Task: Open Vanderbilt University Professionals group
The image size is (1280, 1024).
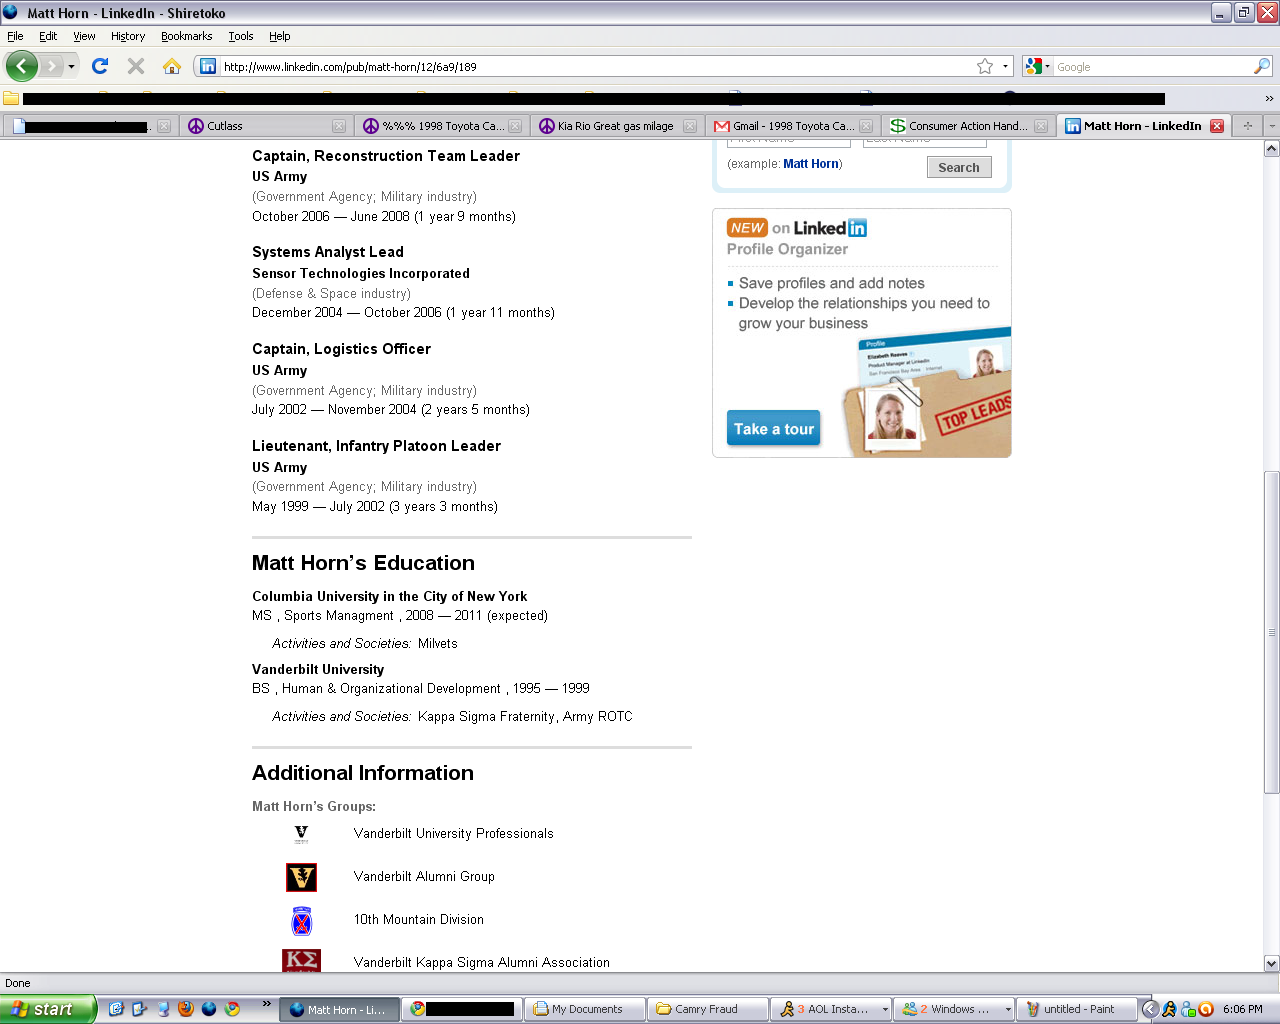Action: pos(453,833)
